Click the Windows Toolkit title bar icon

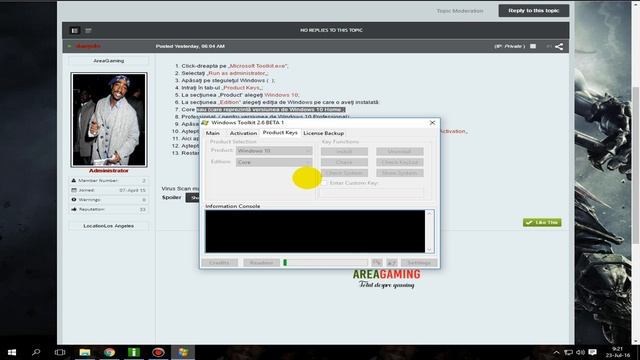pyautogui.click(x=205, y=123)
